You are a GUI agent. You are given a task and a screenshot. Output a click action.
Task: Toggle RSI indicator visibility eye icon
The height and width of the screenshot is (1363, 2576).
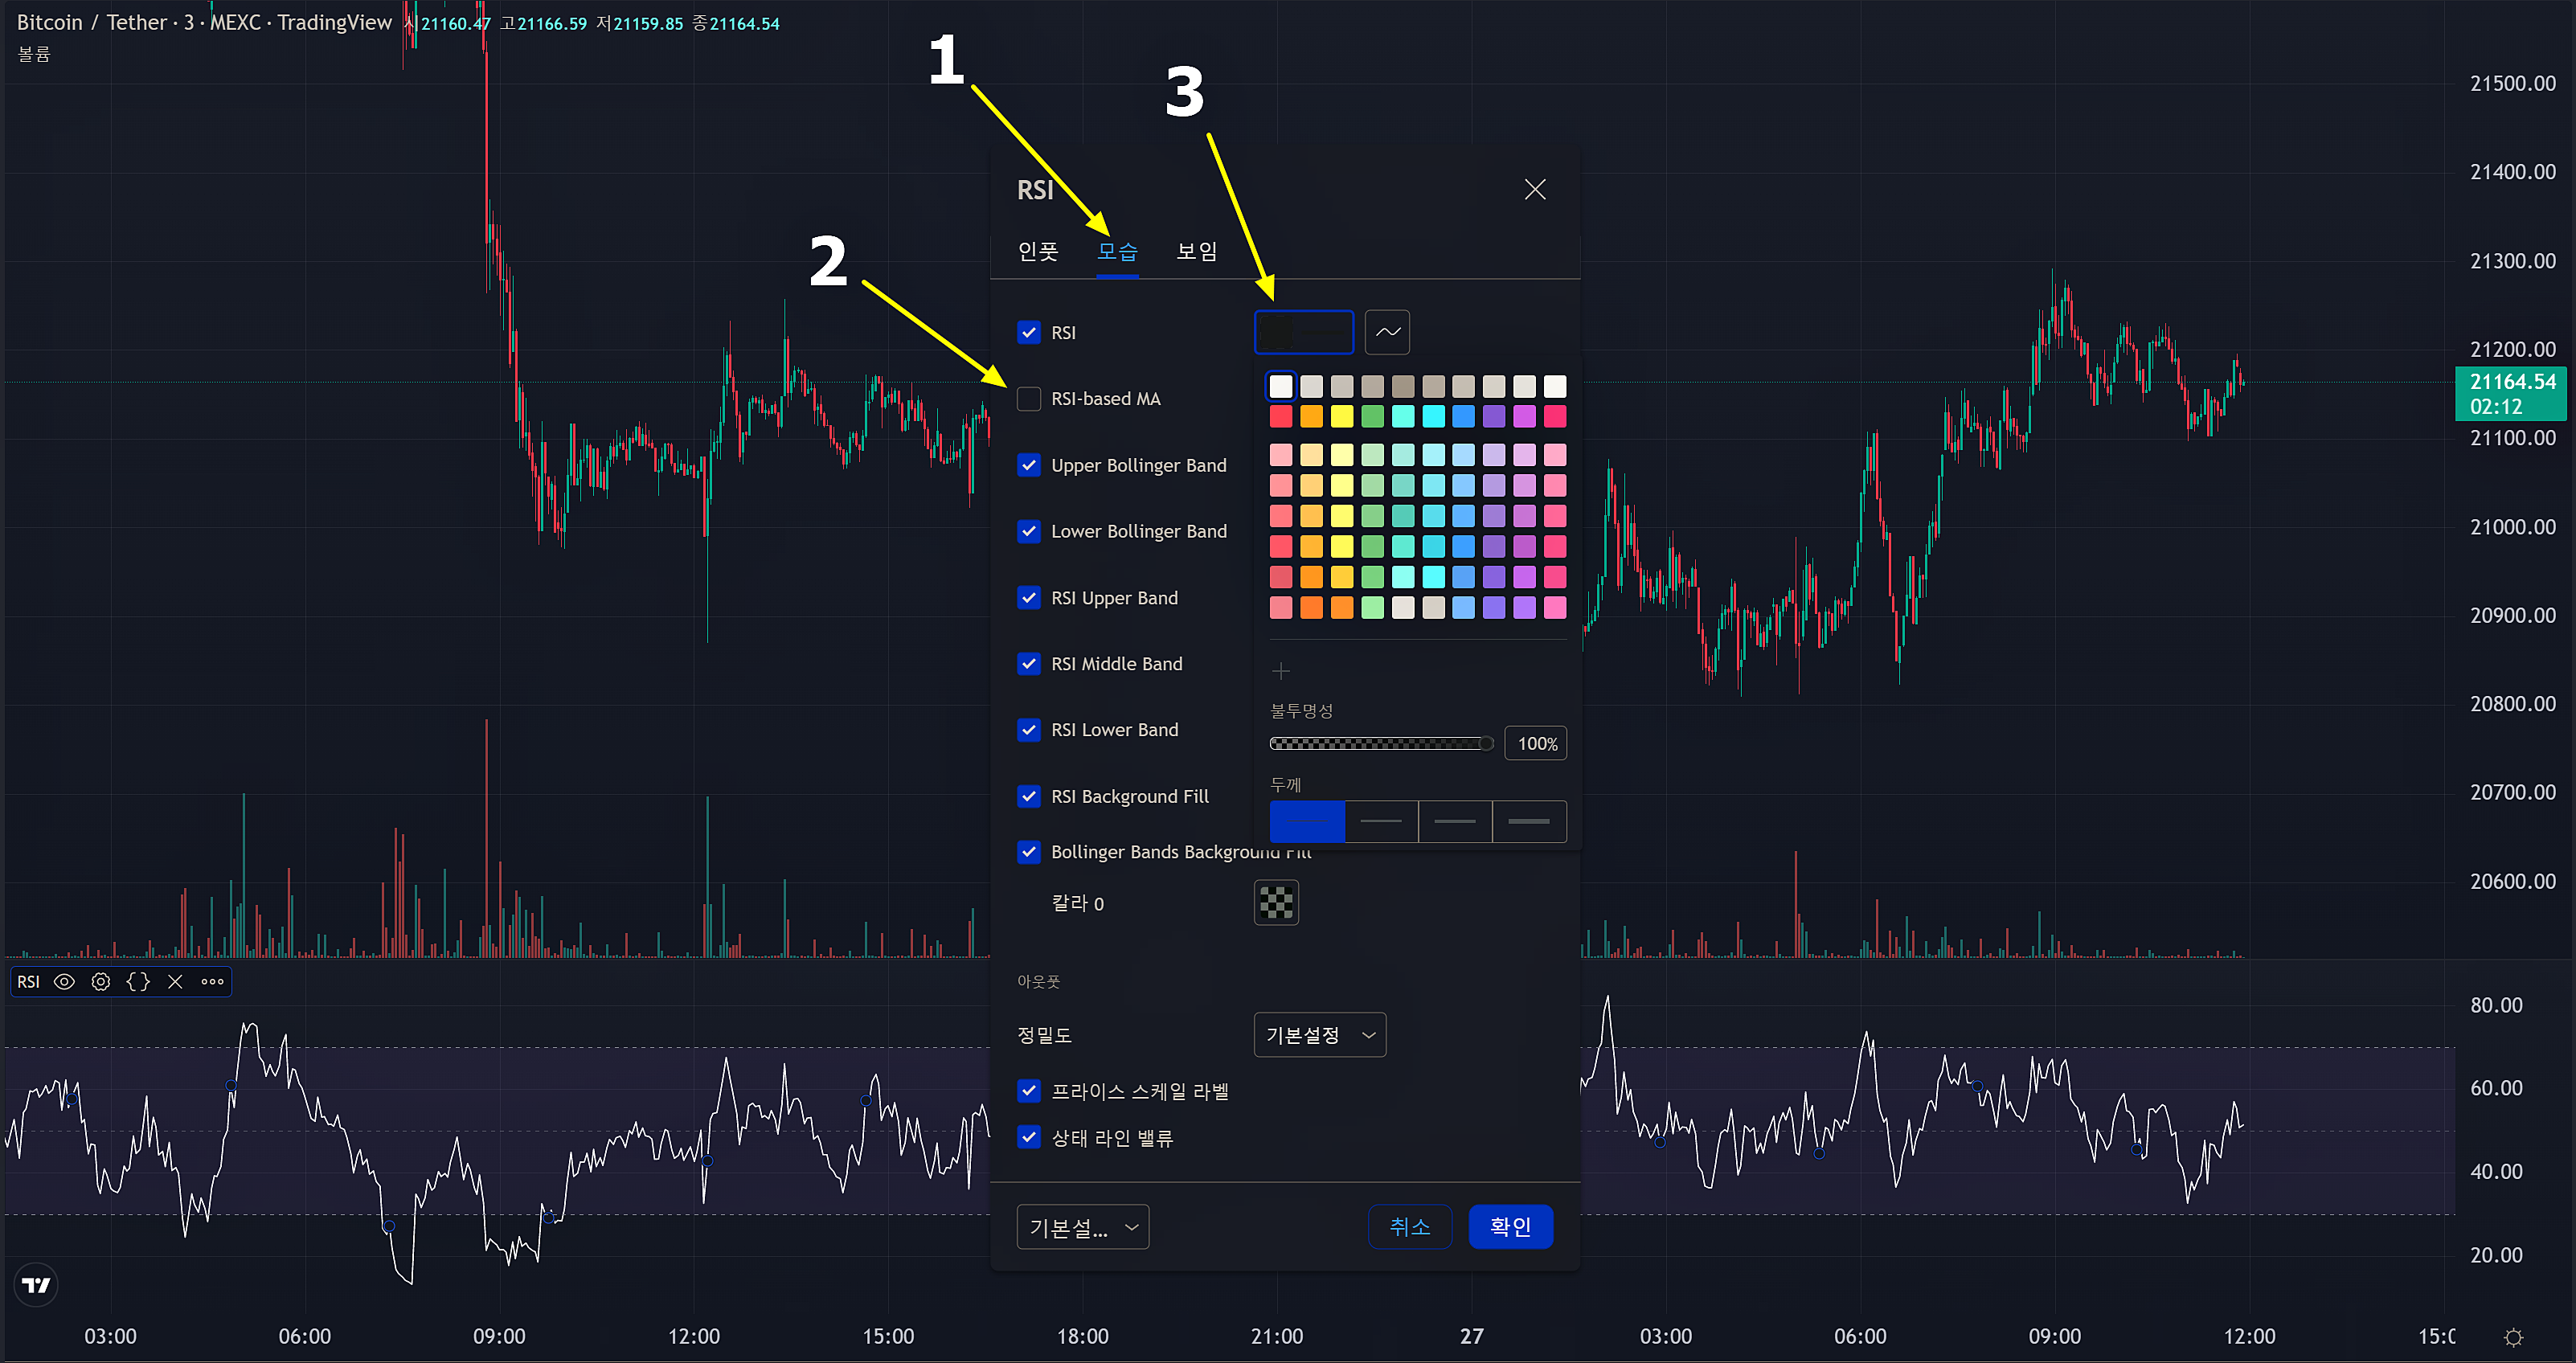click(64, 982)
